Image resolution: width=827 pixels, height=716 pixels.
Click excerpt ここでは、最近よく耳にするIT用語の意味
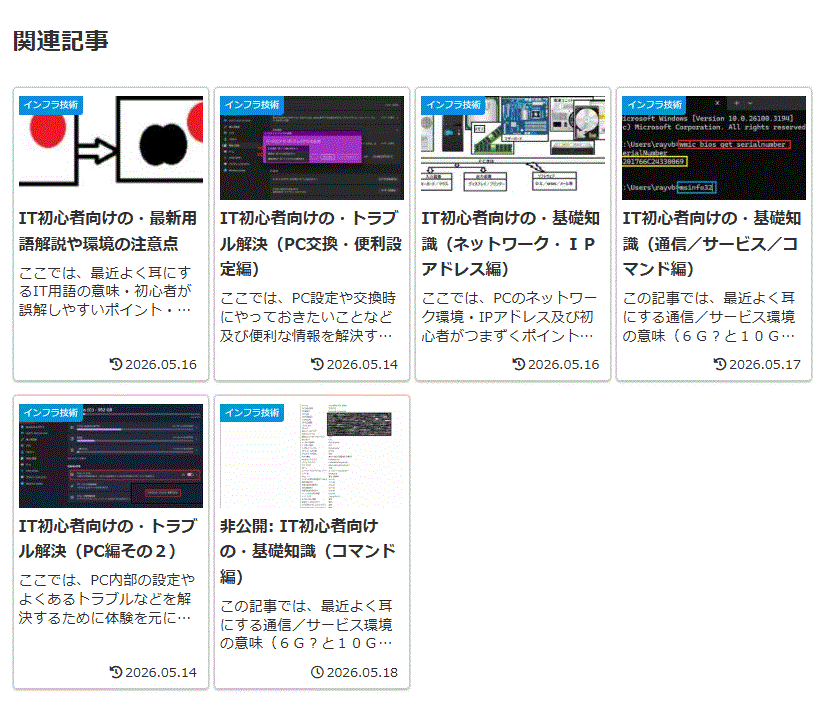point(105,291)
